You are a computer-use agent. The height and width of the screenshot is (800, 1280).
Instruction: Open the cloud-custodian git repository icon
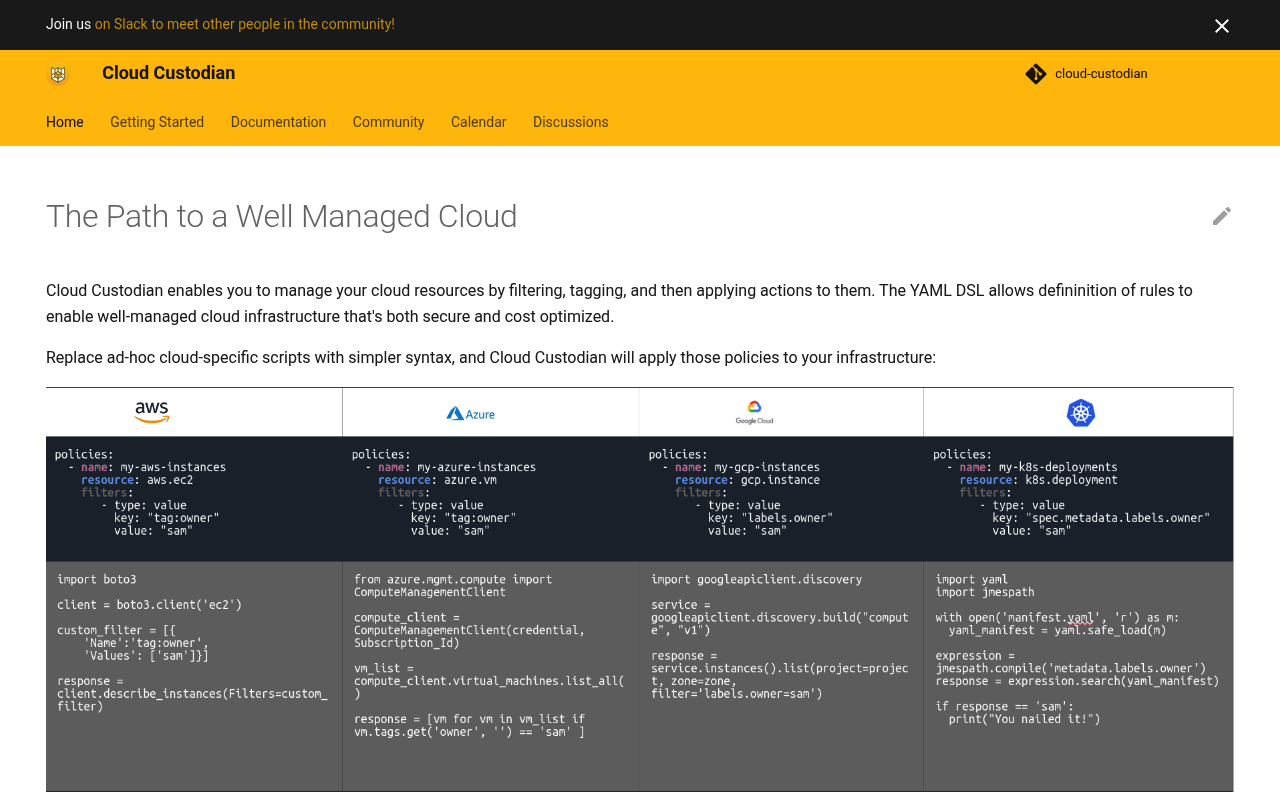pos(1036,74)
